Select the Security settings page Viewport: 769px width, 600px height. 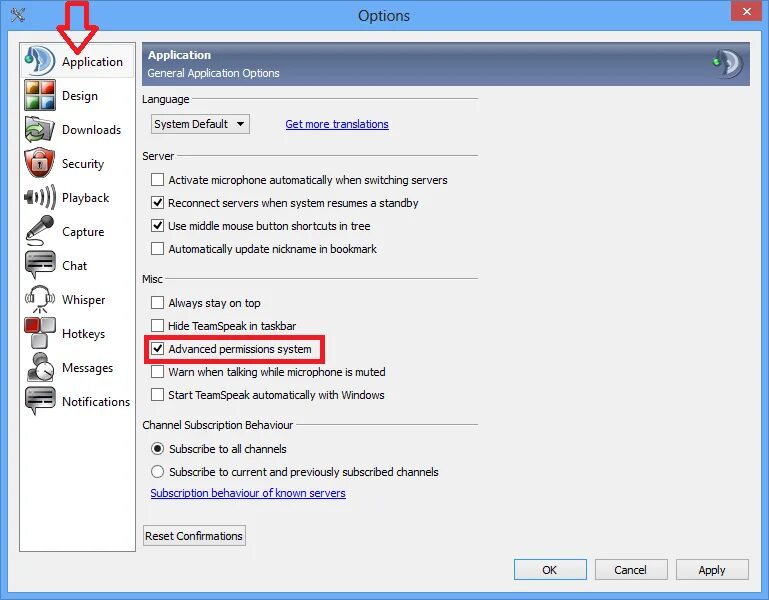(x=77, y=163)
